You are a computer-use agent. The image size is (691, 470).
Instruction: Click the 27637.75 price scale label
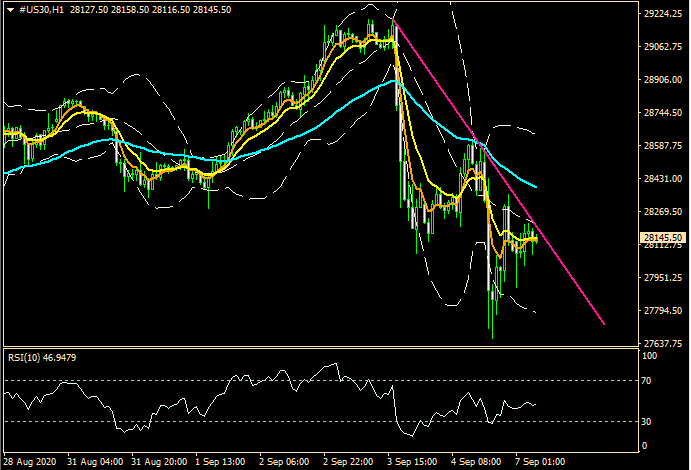(x=660, y=343)
